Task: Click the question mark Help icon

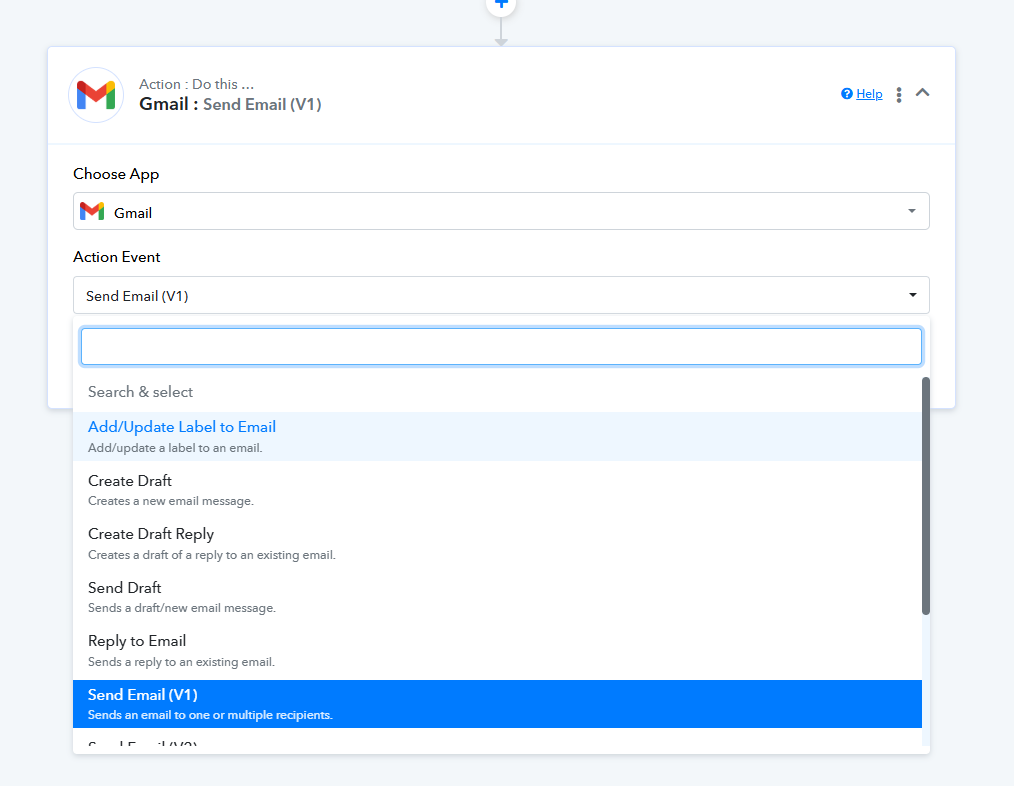Action: (x=847, y=94)
